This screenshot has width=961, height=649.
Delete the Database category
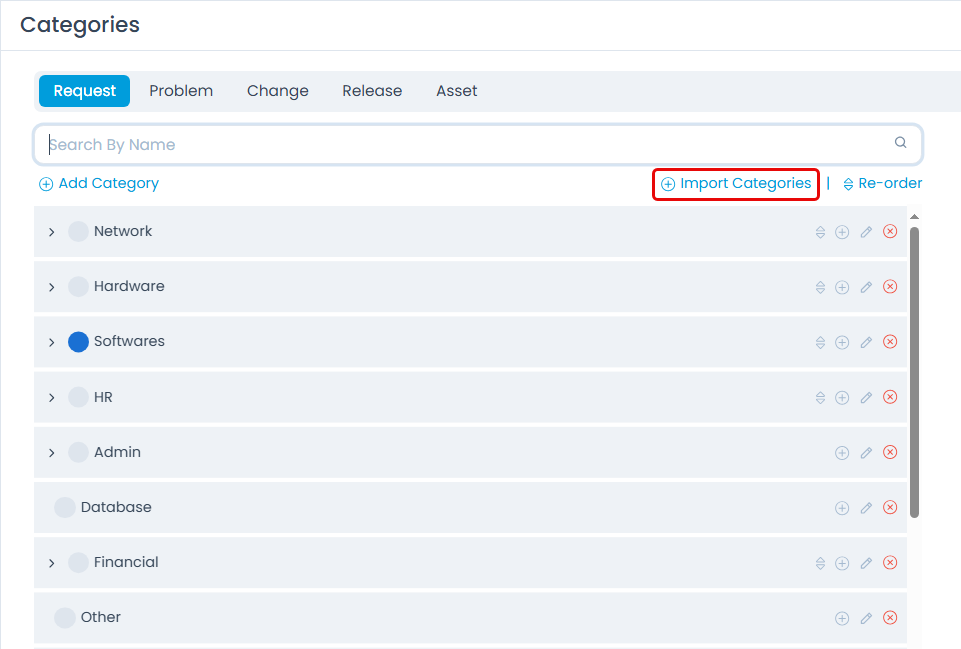[x=890, y=507]
